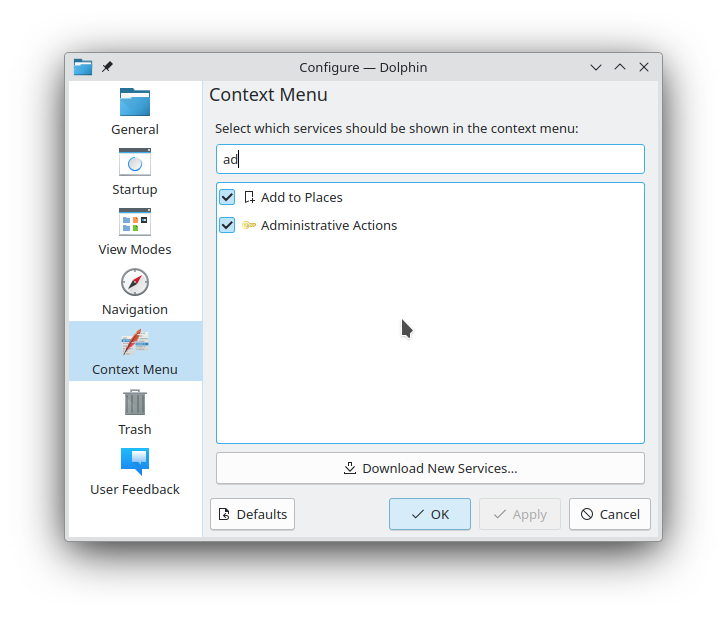Click the bookmark icon beside Add to Places
This screenshot has height=618, width=727.
[x=249, y=197]
